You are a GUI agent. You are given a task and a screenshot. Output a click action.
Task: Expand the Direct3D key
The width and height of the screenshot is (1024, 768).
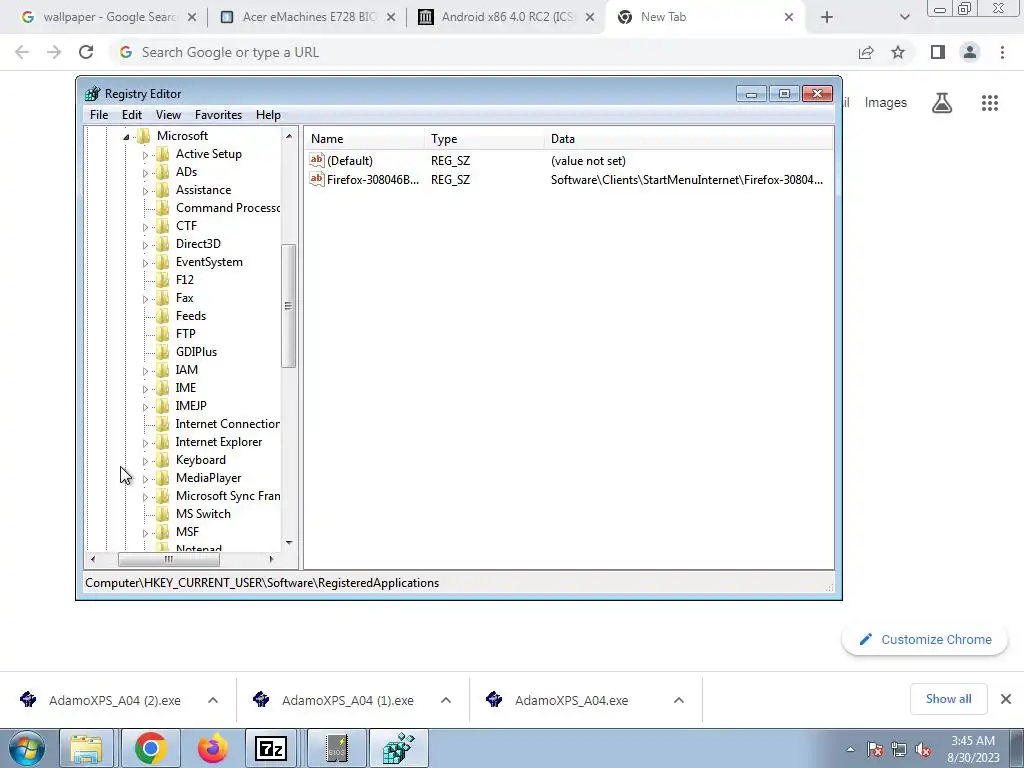[145, 245]
